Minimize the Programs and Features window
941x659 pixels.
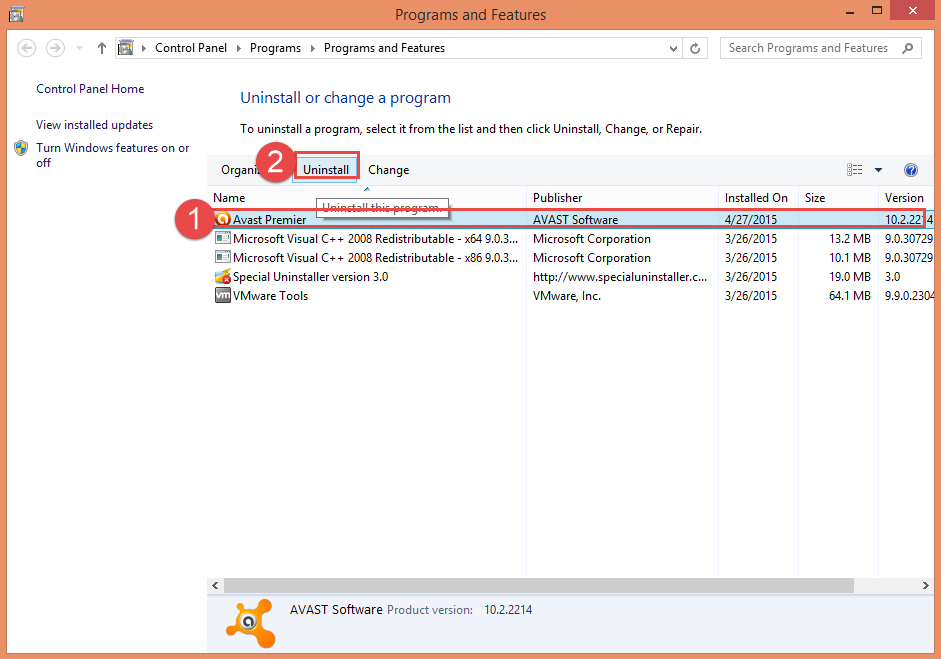850,12
